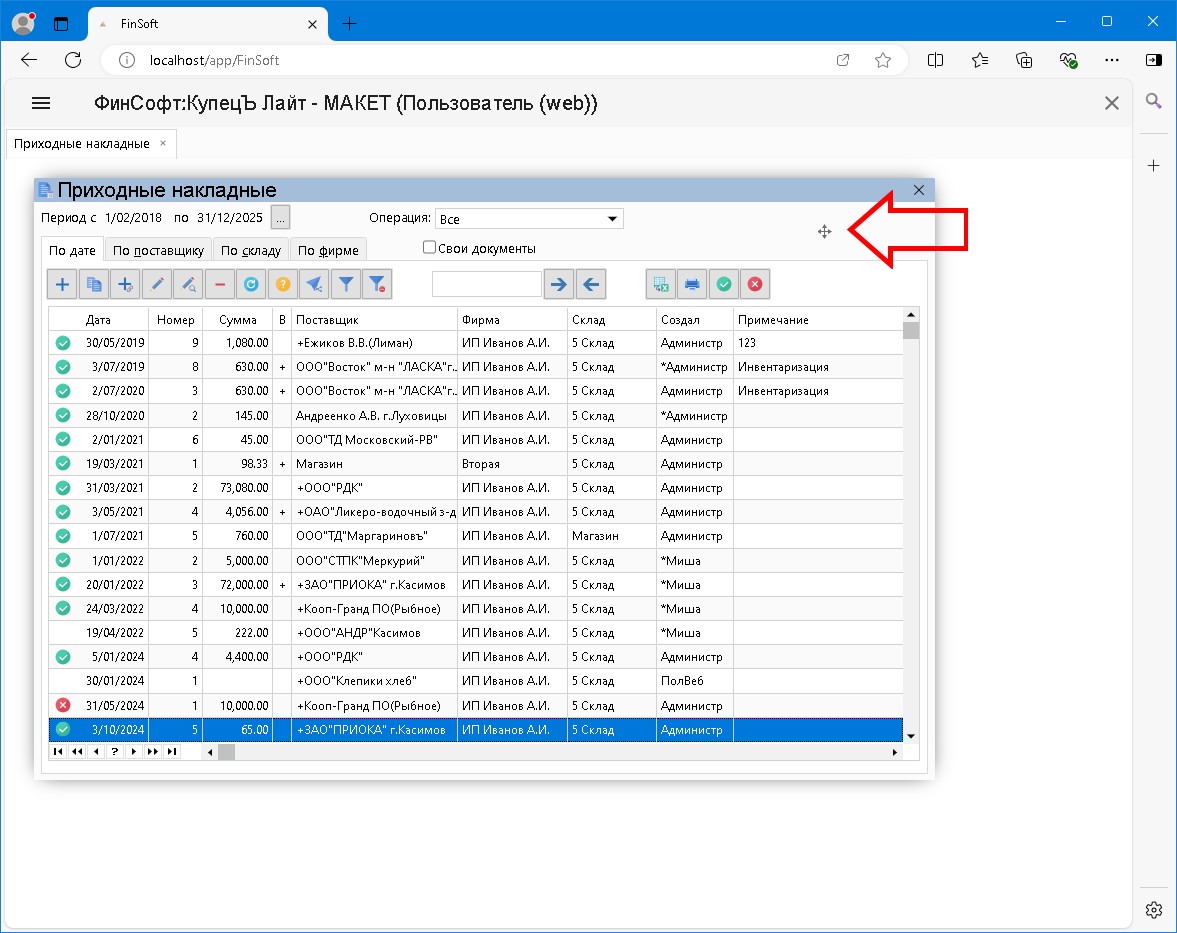Click the blue refresh toolbar icon

[251, 285]
